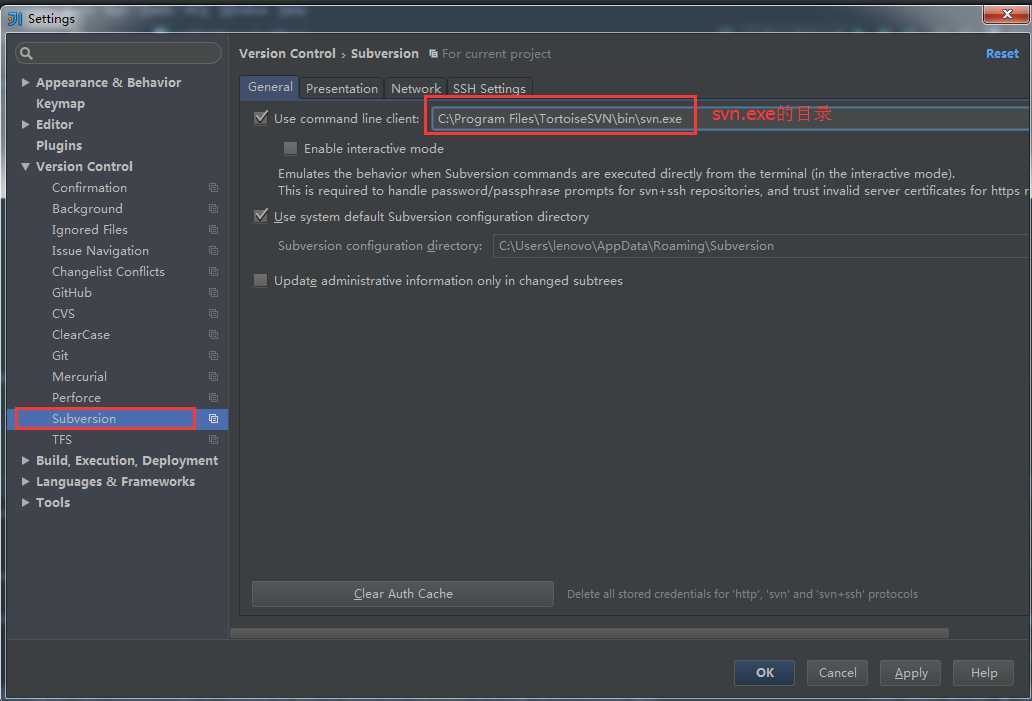The image size is (1032, 701).
Task: Select Subversion settings item
Action: tap(84, 419)
